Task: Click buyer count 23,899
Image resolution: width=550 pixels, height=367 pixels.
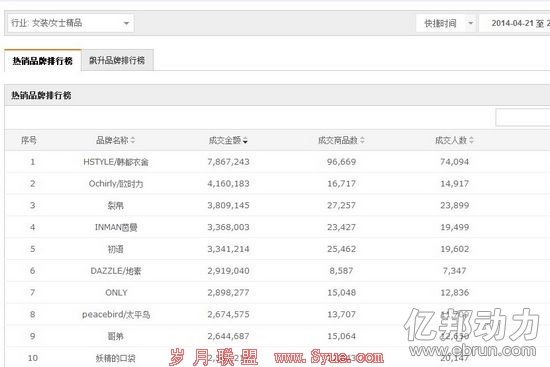Action: 455,205
